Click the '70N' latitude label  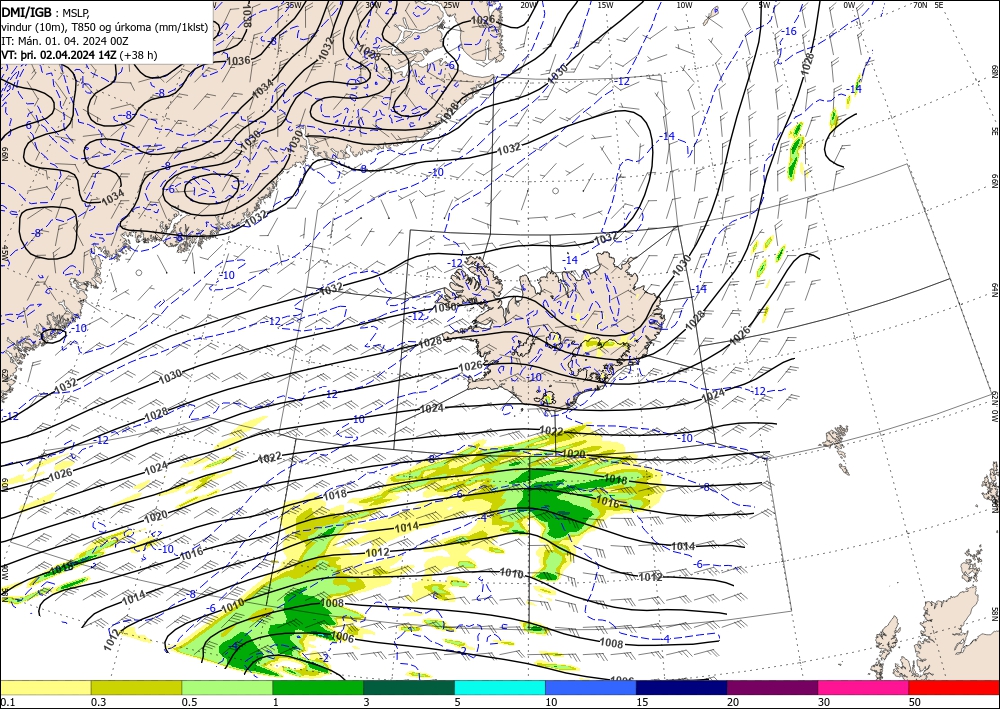pos(920,5)
